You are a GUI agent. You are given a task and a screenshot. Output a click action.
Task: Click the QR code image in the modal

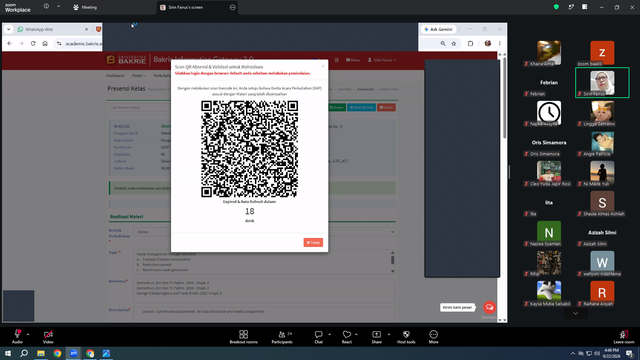[x=249, y=149]
